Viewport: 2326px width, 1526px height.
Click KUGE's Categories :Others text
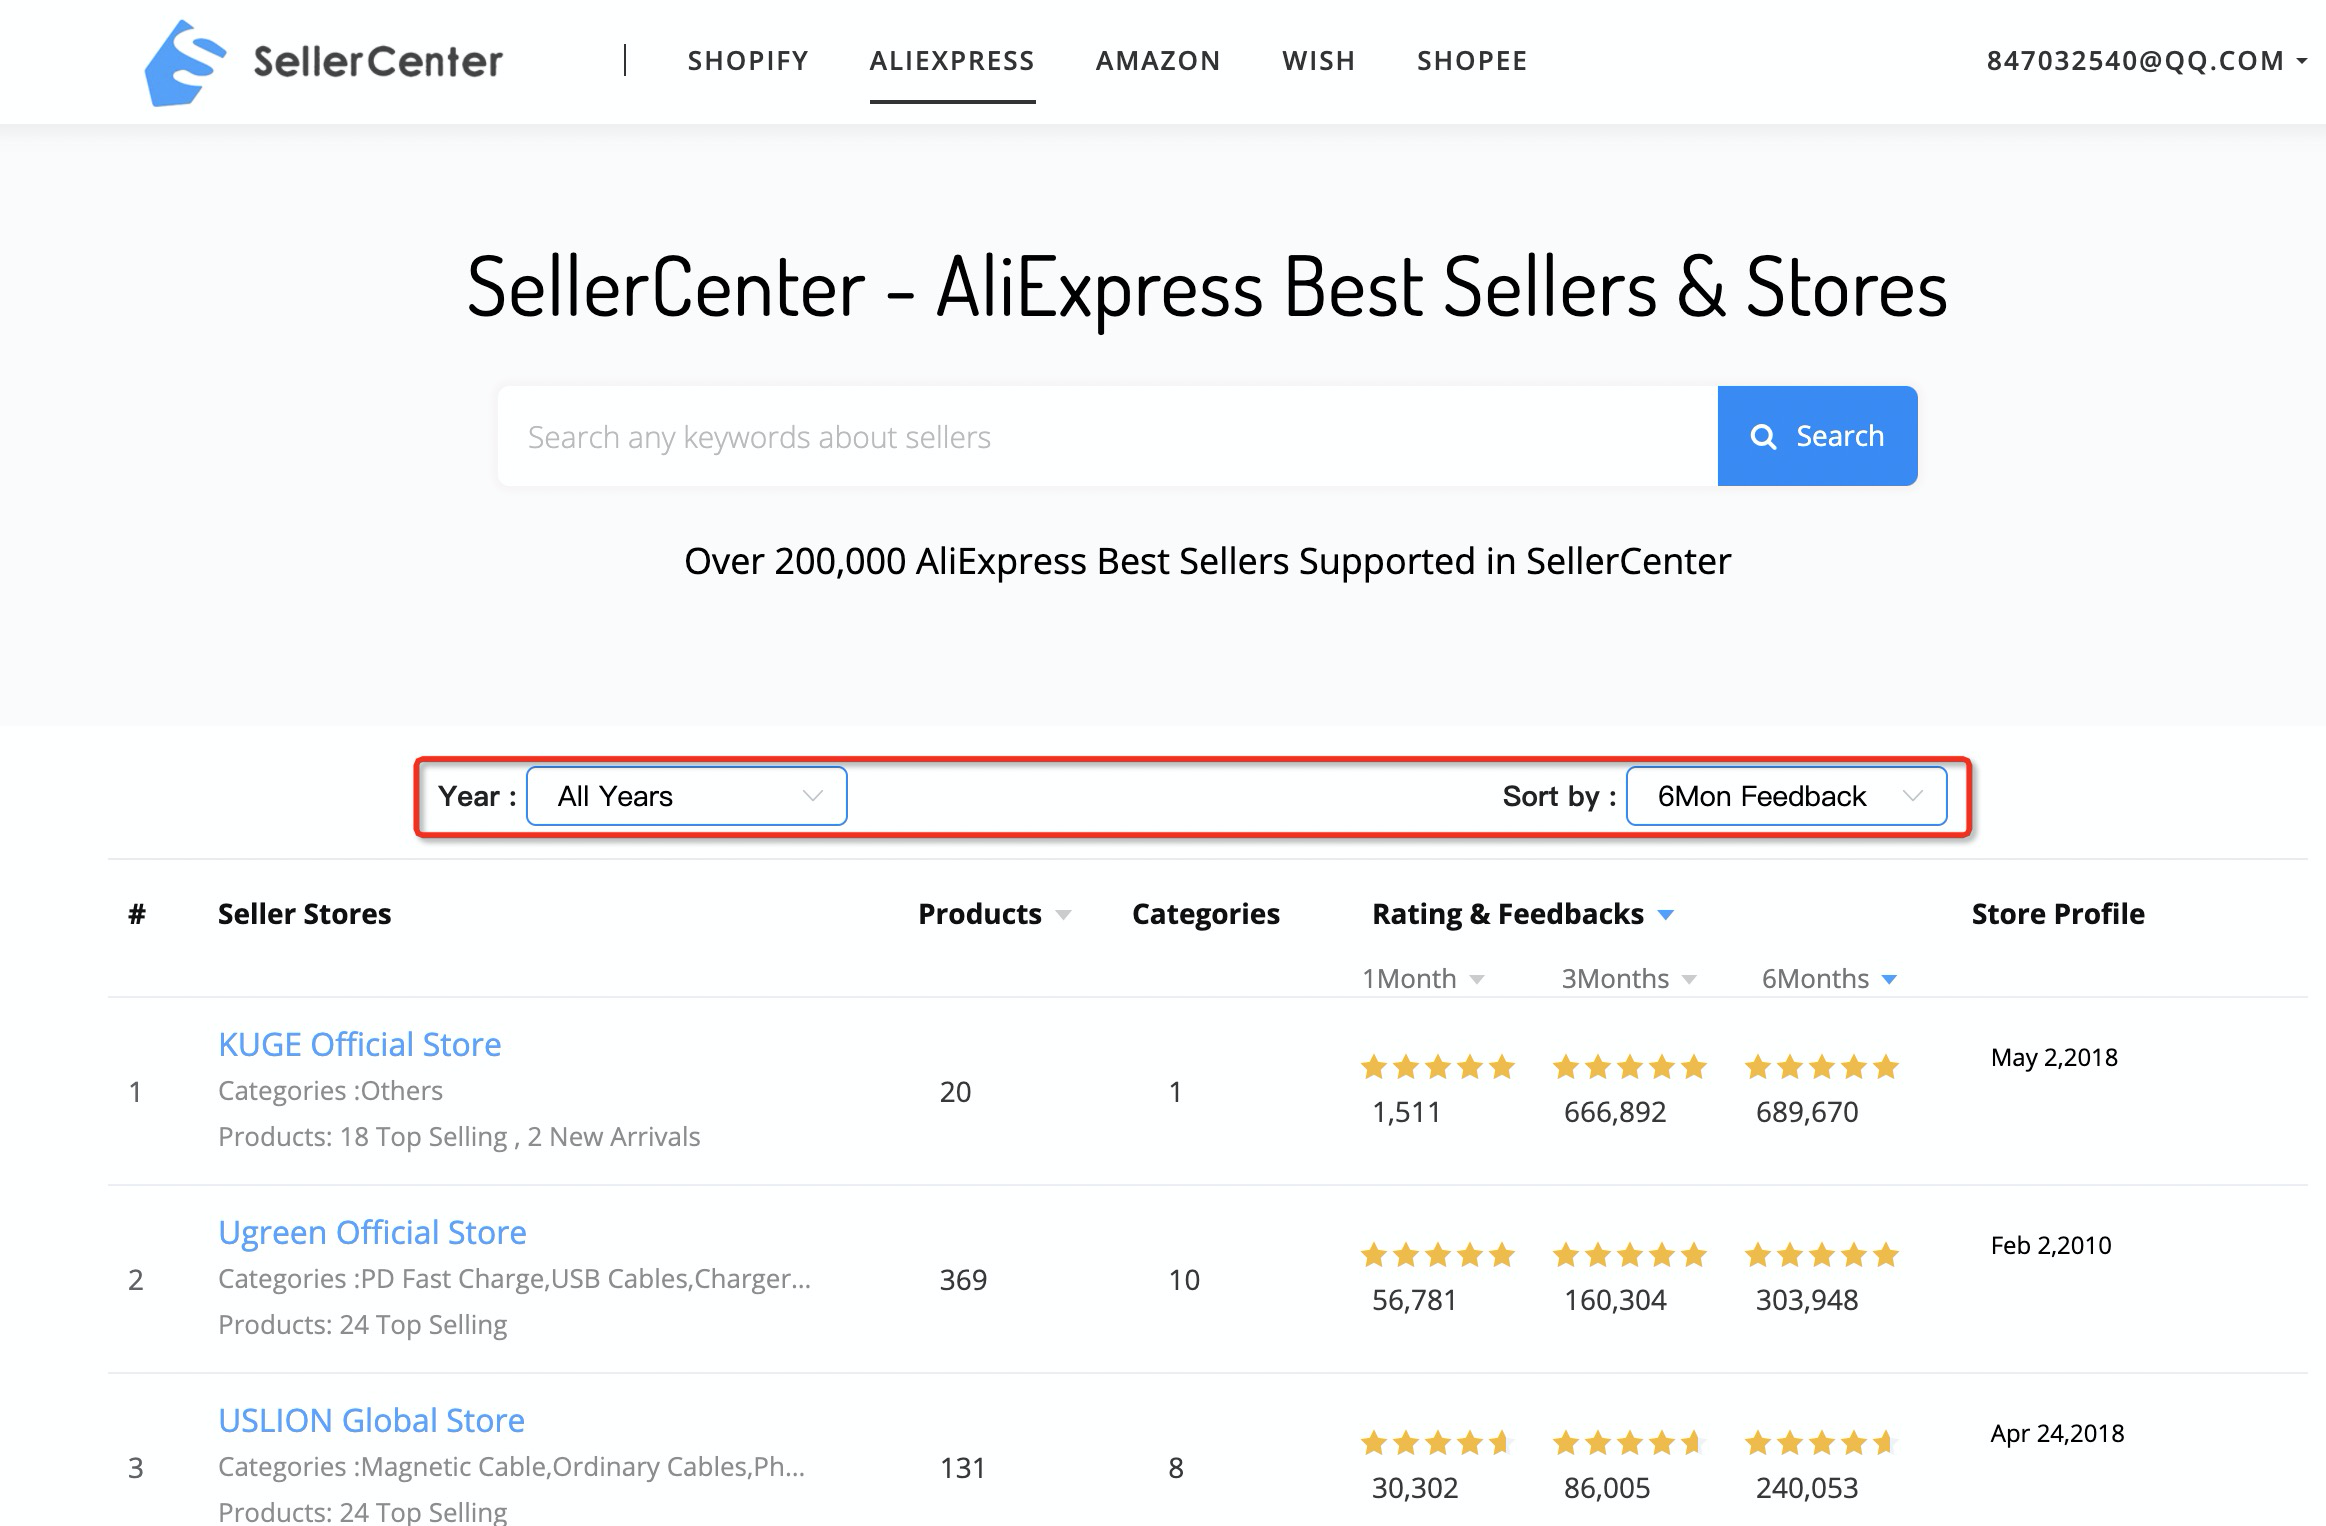(330, 1091)
